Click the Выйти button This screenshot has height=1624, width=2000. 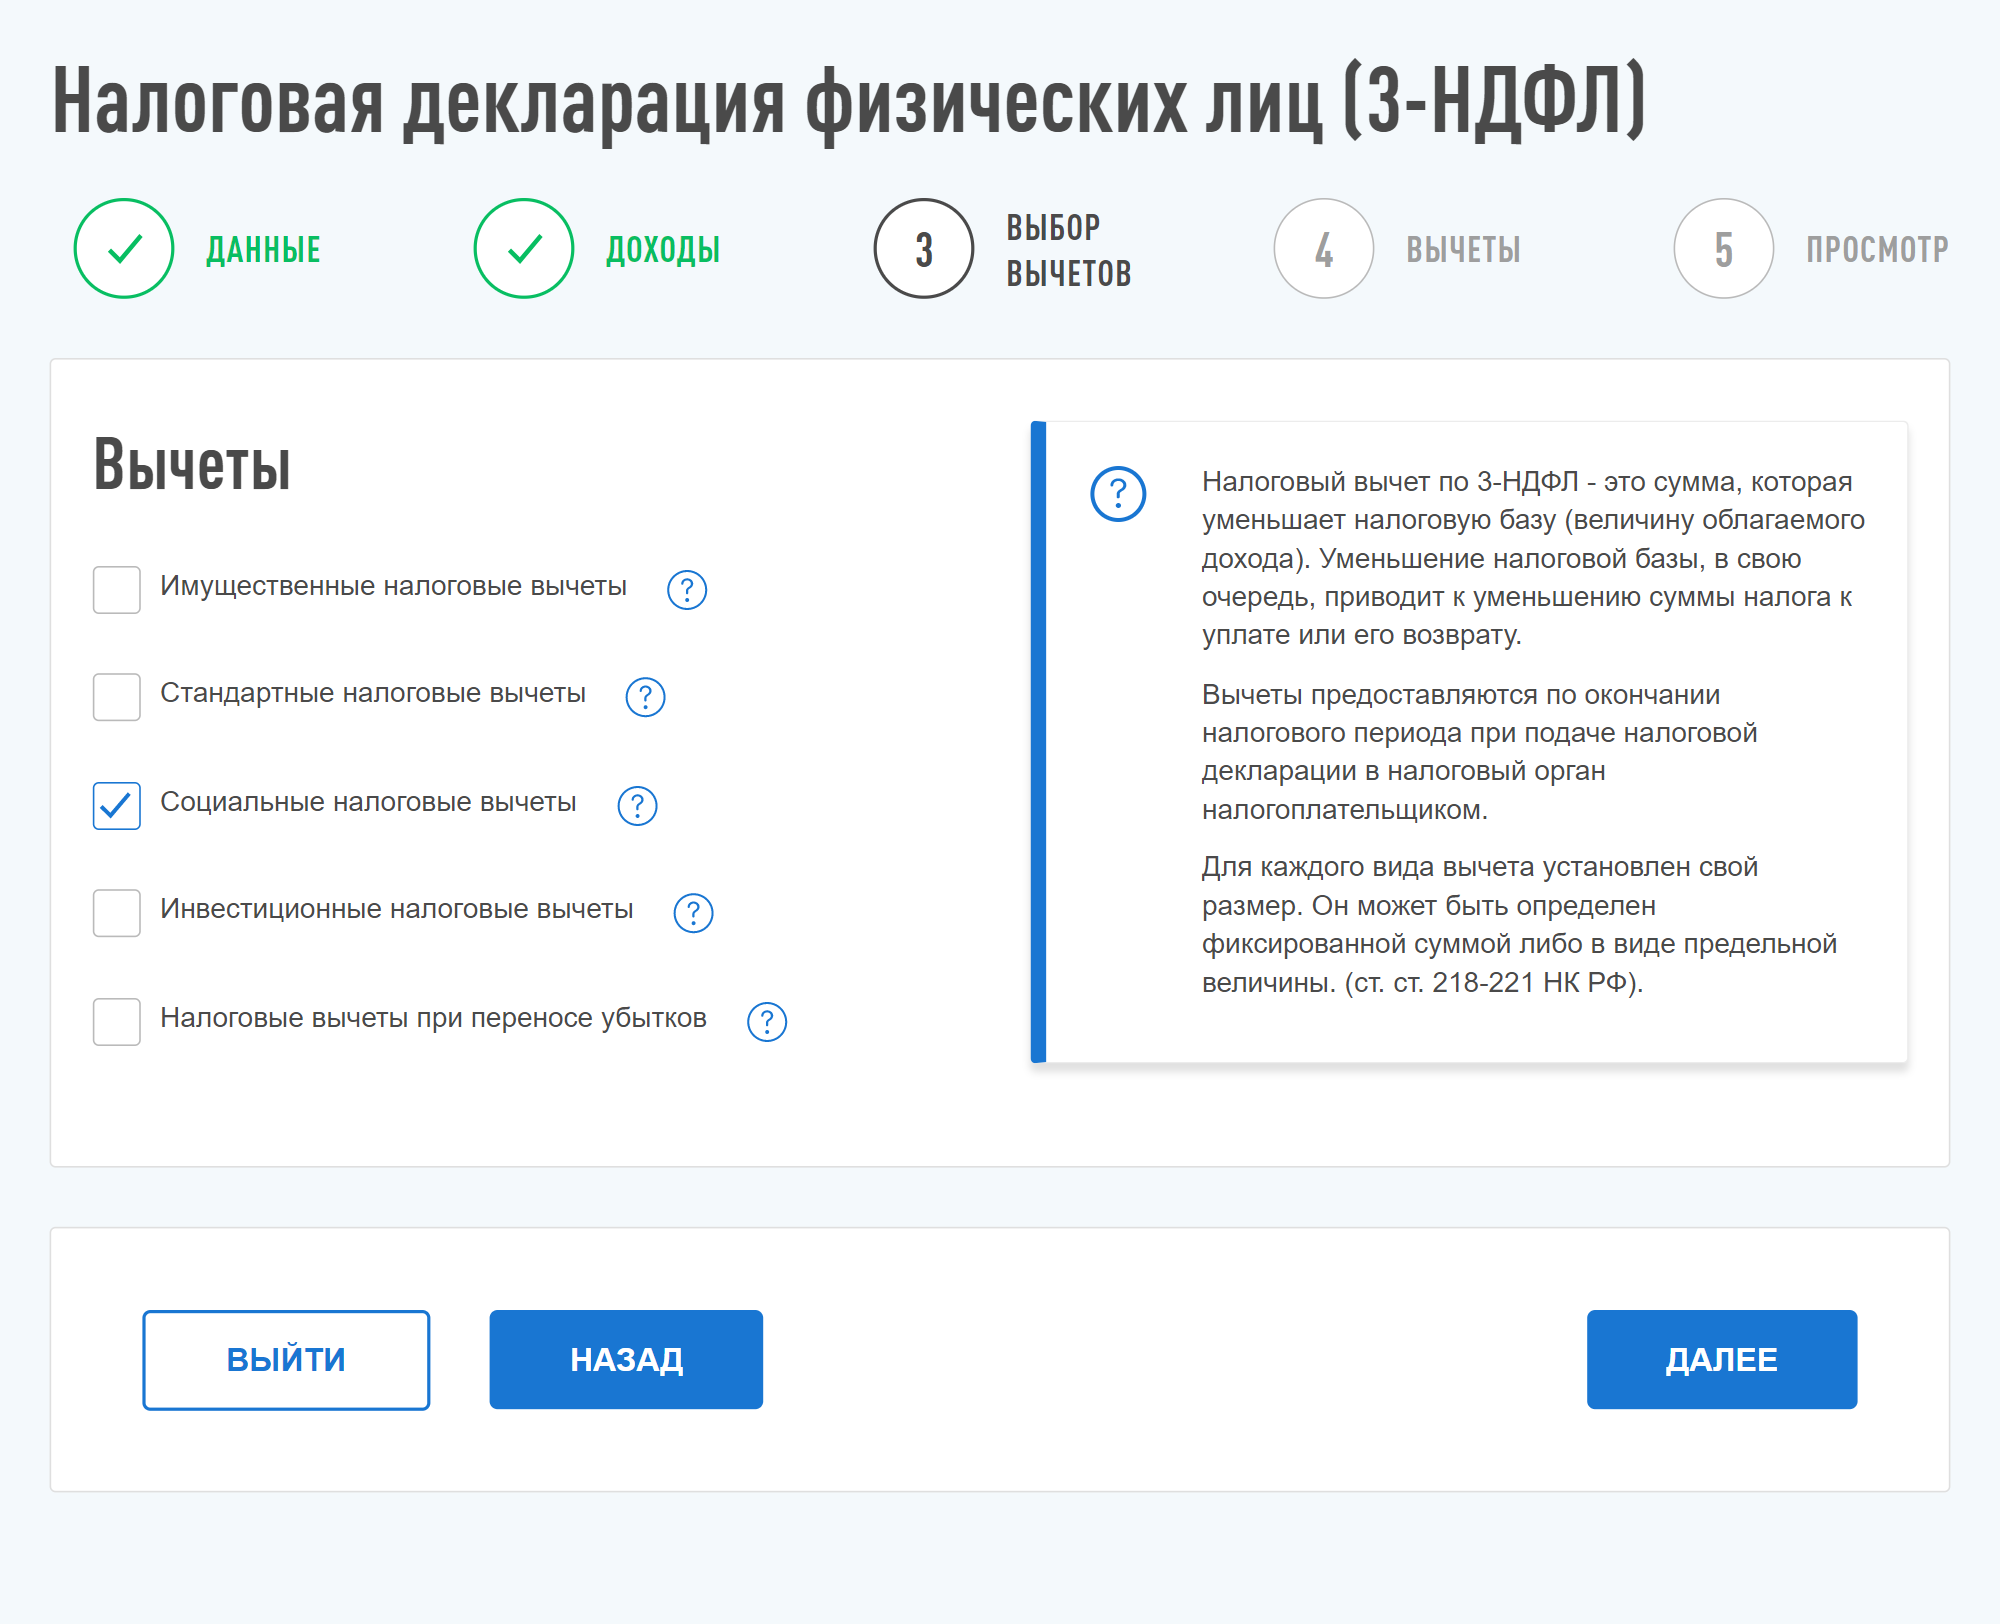pos(286,1360)
